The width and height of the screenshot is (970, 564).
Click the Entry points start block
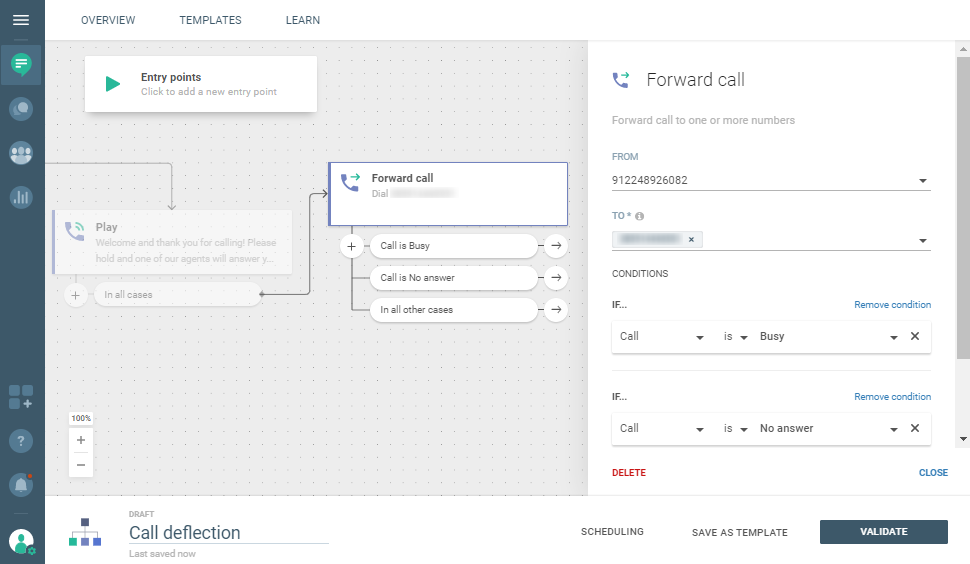(x=201, y=84)
